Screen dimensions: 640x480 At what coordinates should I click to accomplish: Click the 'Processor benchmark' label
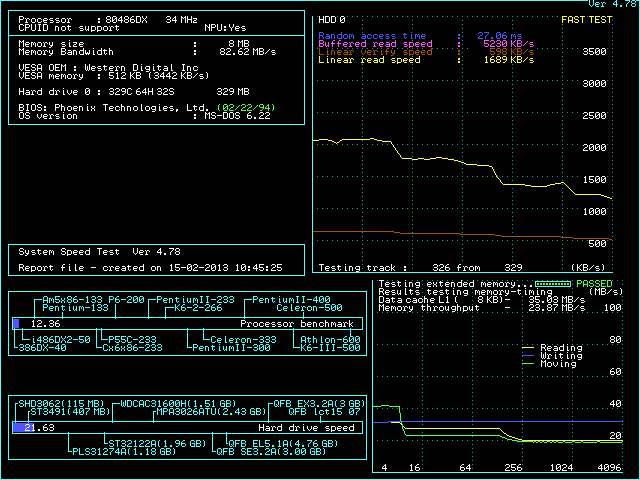pos(297,324)
